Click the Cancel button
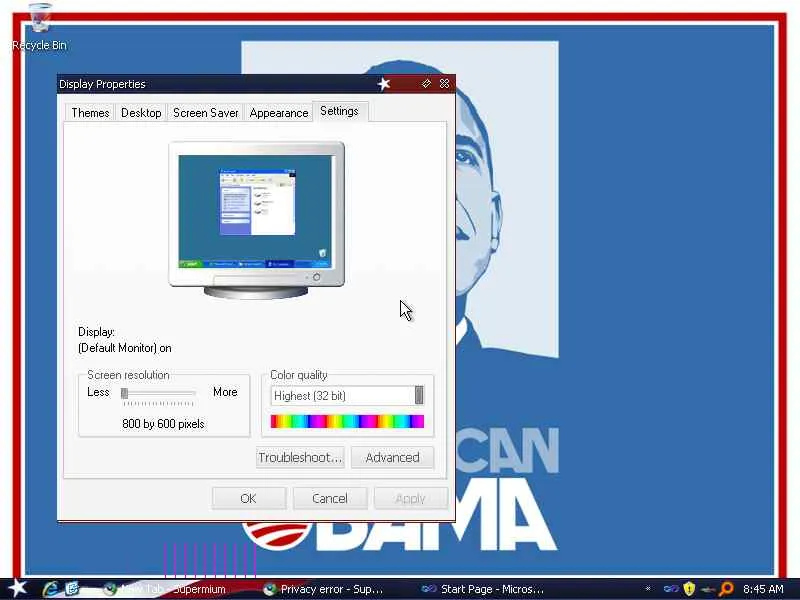 click(x=330, y=498)
